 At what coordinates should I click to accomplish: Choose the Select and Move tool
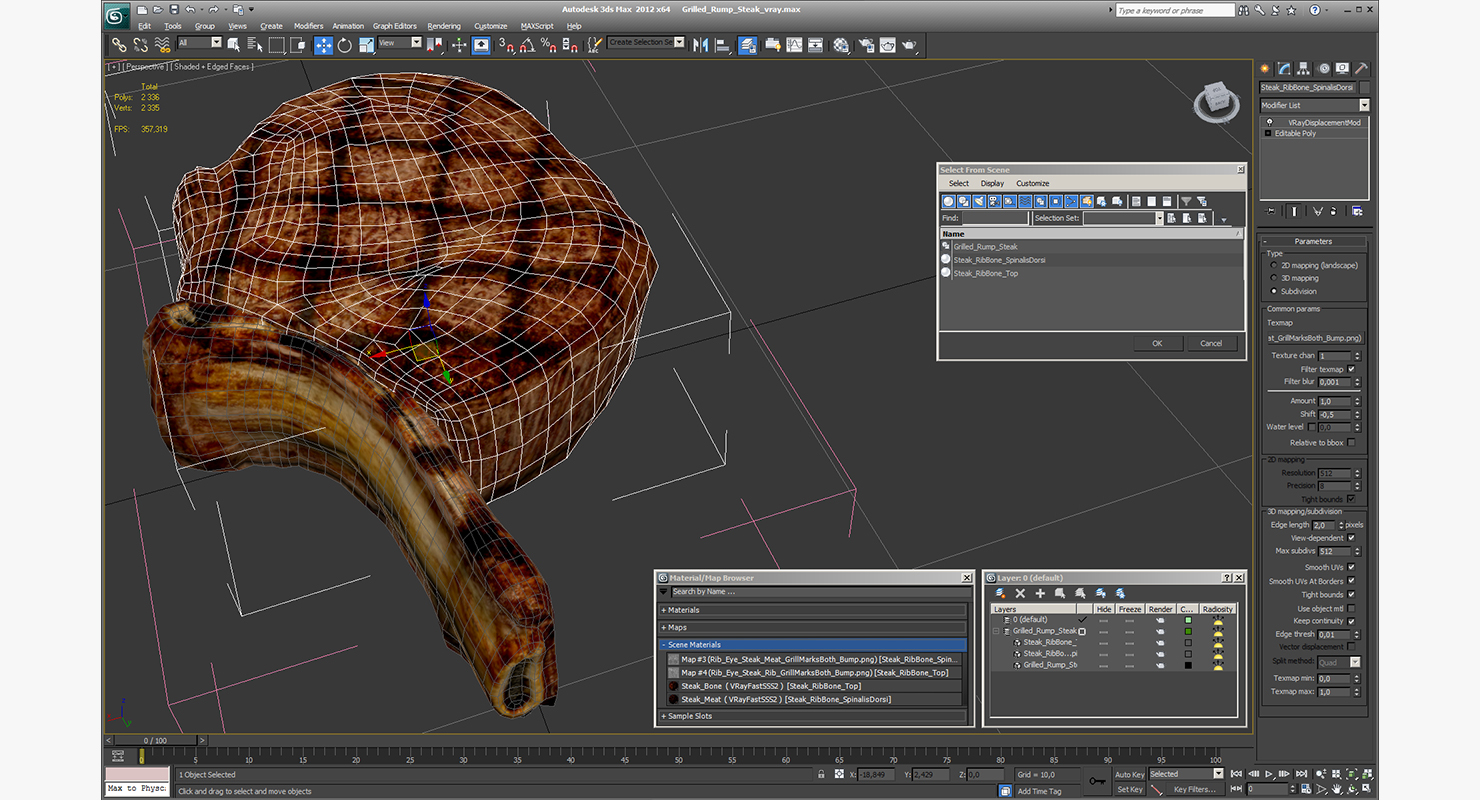tap(323, 45)
